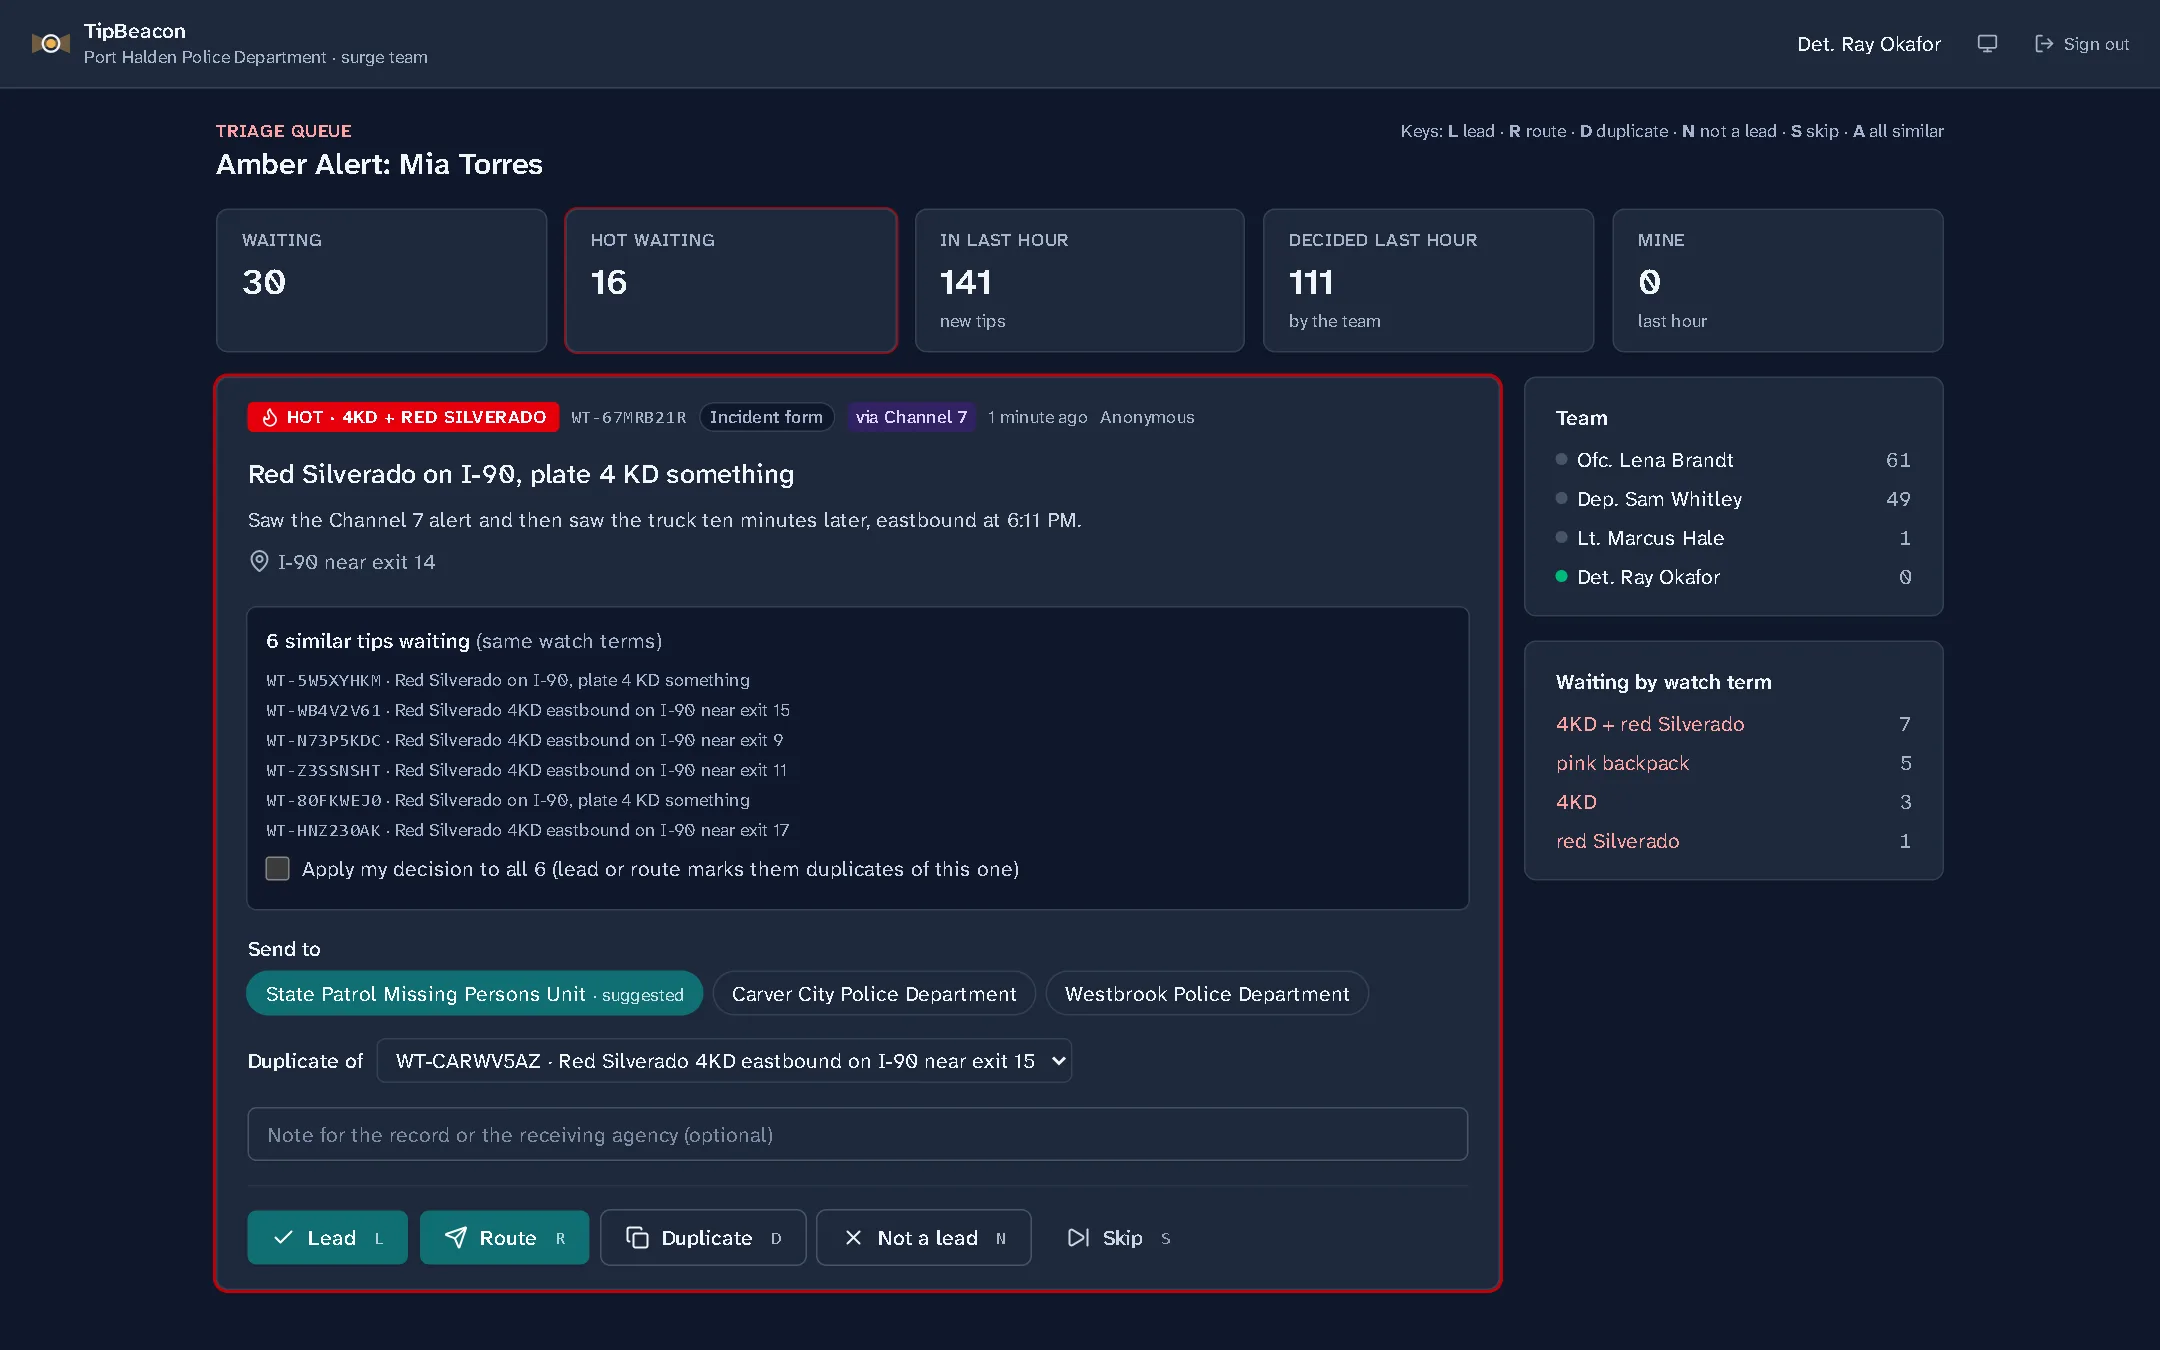Image resolution: width=2160 pixels, height=1350 pixels.
Task: Open similar tip WT-N73P5KDC
Action: tap(525, 740)
